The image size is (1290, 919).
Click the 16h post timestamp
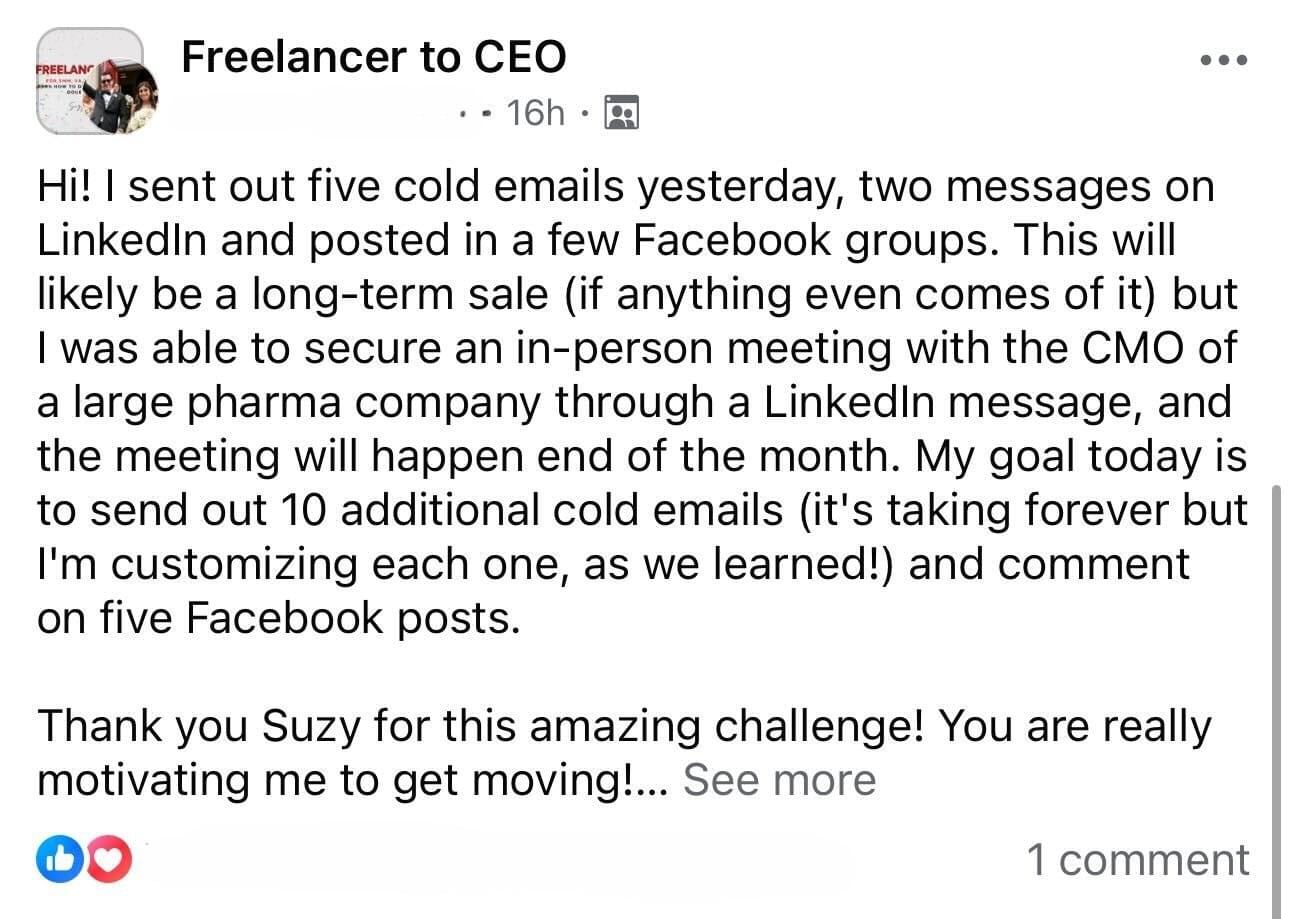point(535,114)
